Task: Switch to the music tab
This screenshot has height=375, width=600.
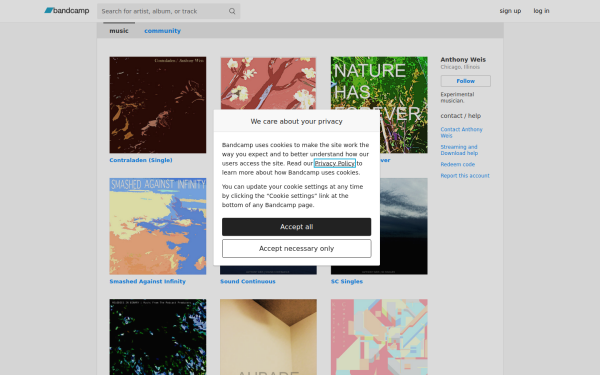Action: (x=119, y=31)
